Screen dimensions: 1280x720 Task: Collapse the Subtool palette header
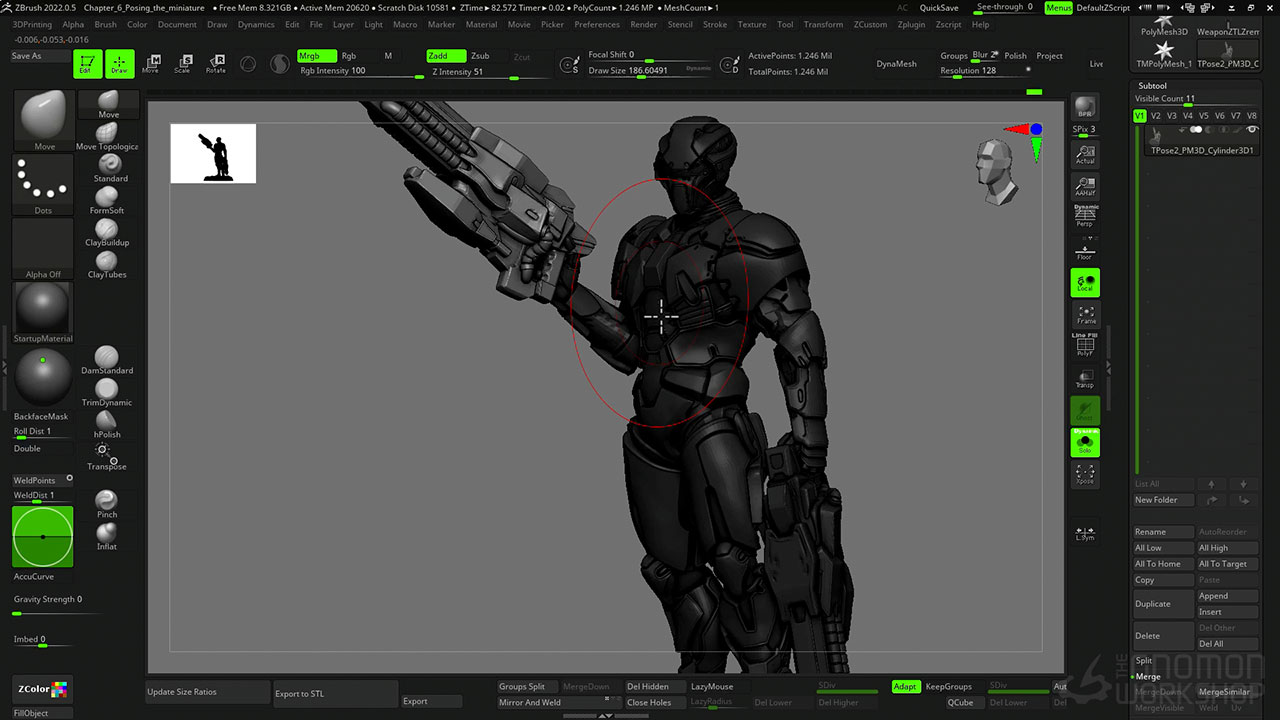(1152, 86)
